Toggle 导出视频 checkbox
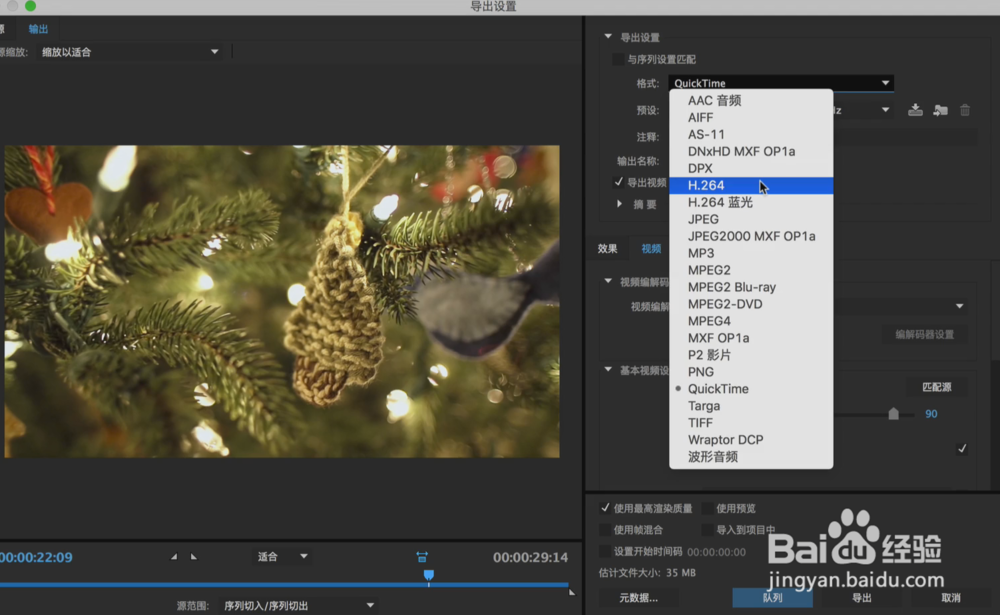Image resolution: width=1000 pixels, height=615 pixels. point(618,182)
